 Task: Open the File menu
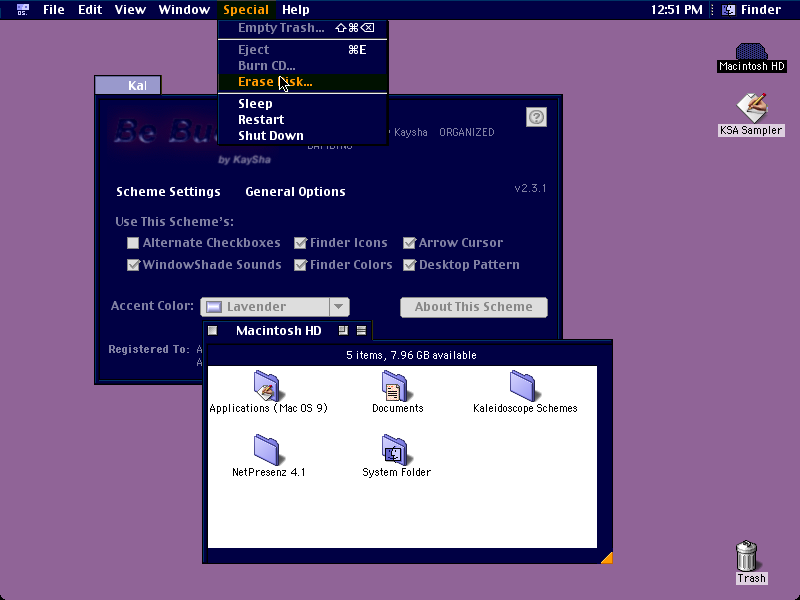(x=54, y=10)
